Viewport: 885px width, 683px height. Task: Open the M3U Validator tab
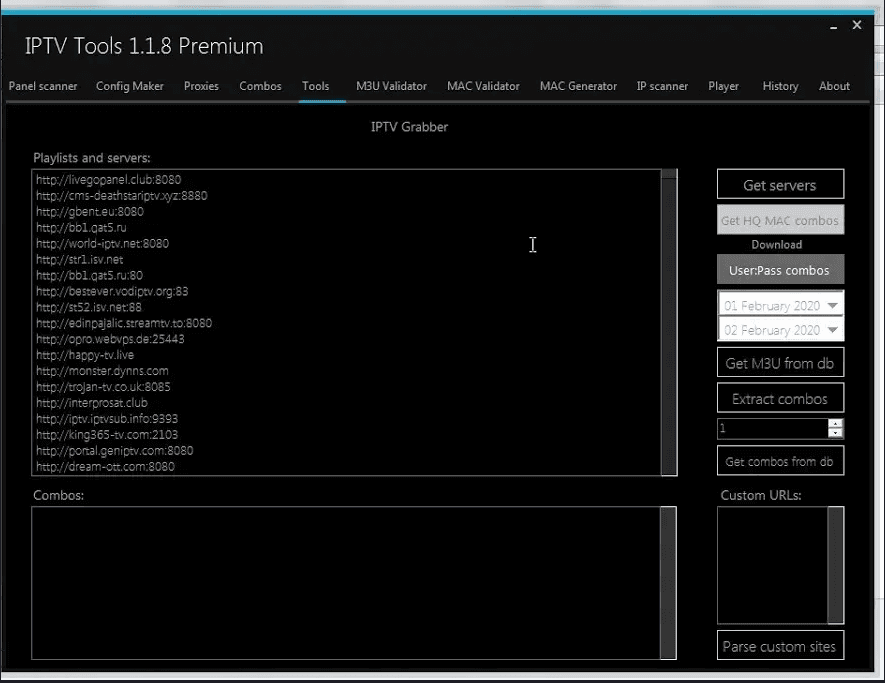pos(391,86)
